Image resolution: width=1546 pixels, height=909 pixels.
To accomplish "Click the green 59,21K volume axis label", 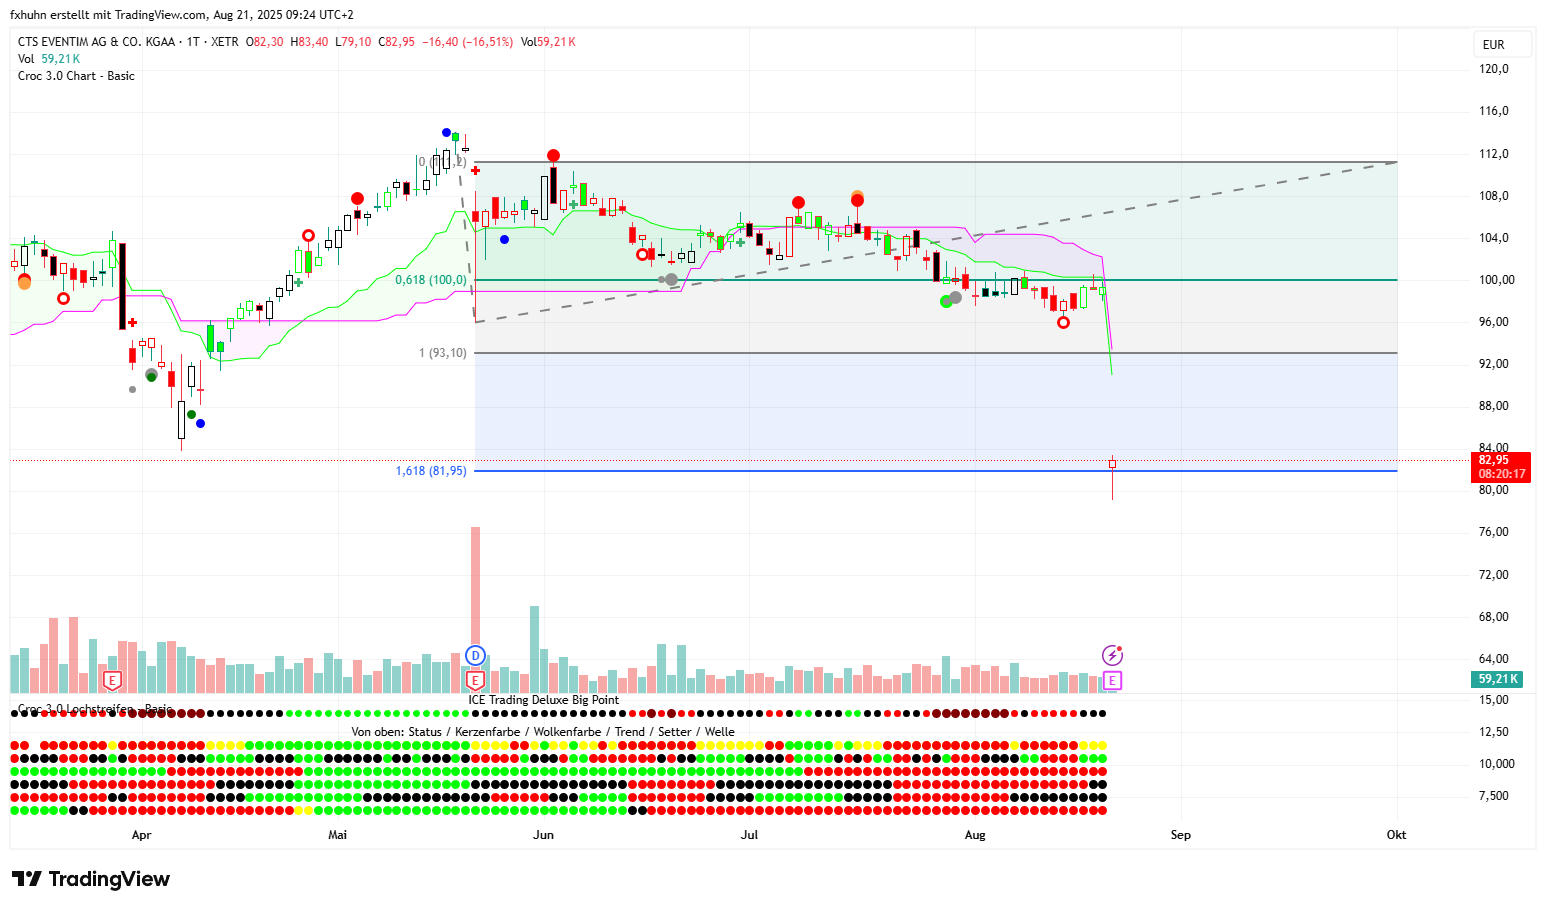I will pos(1498,679).
